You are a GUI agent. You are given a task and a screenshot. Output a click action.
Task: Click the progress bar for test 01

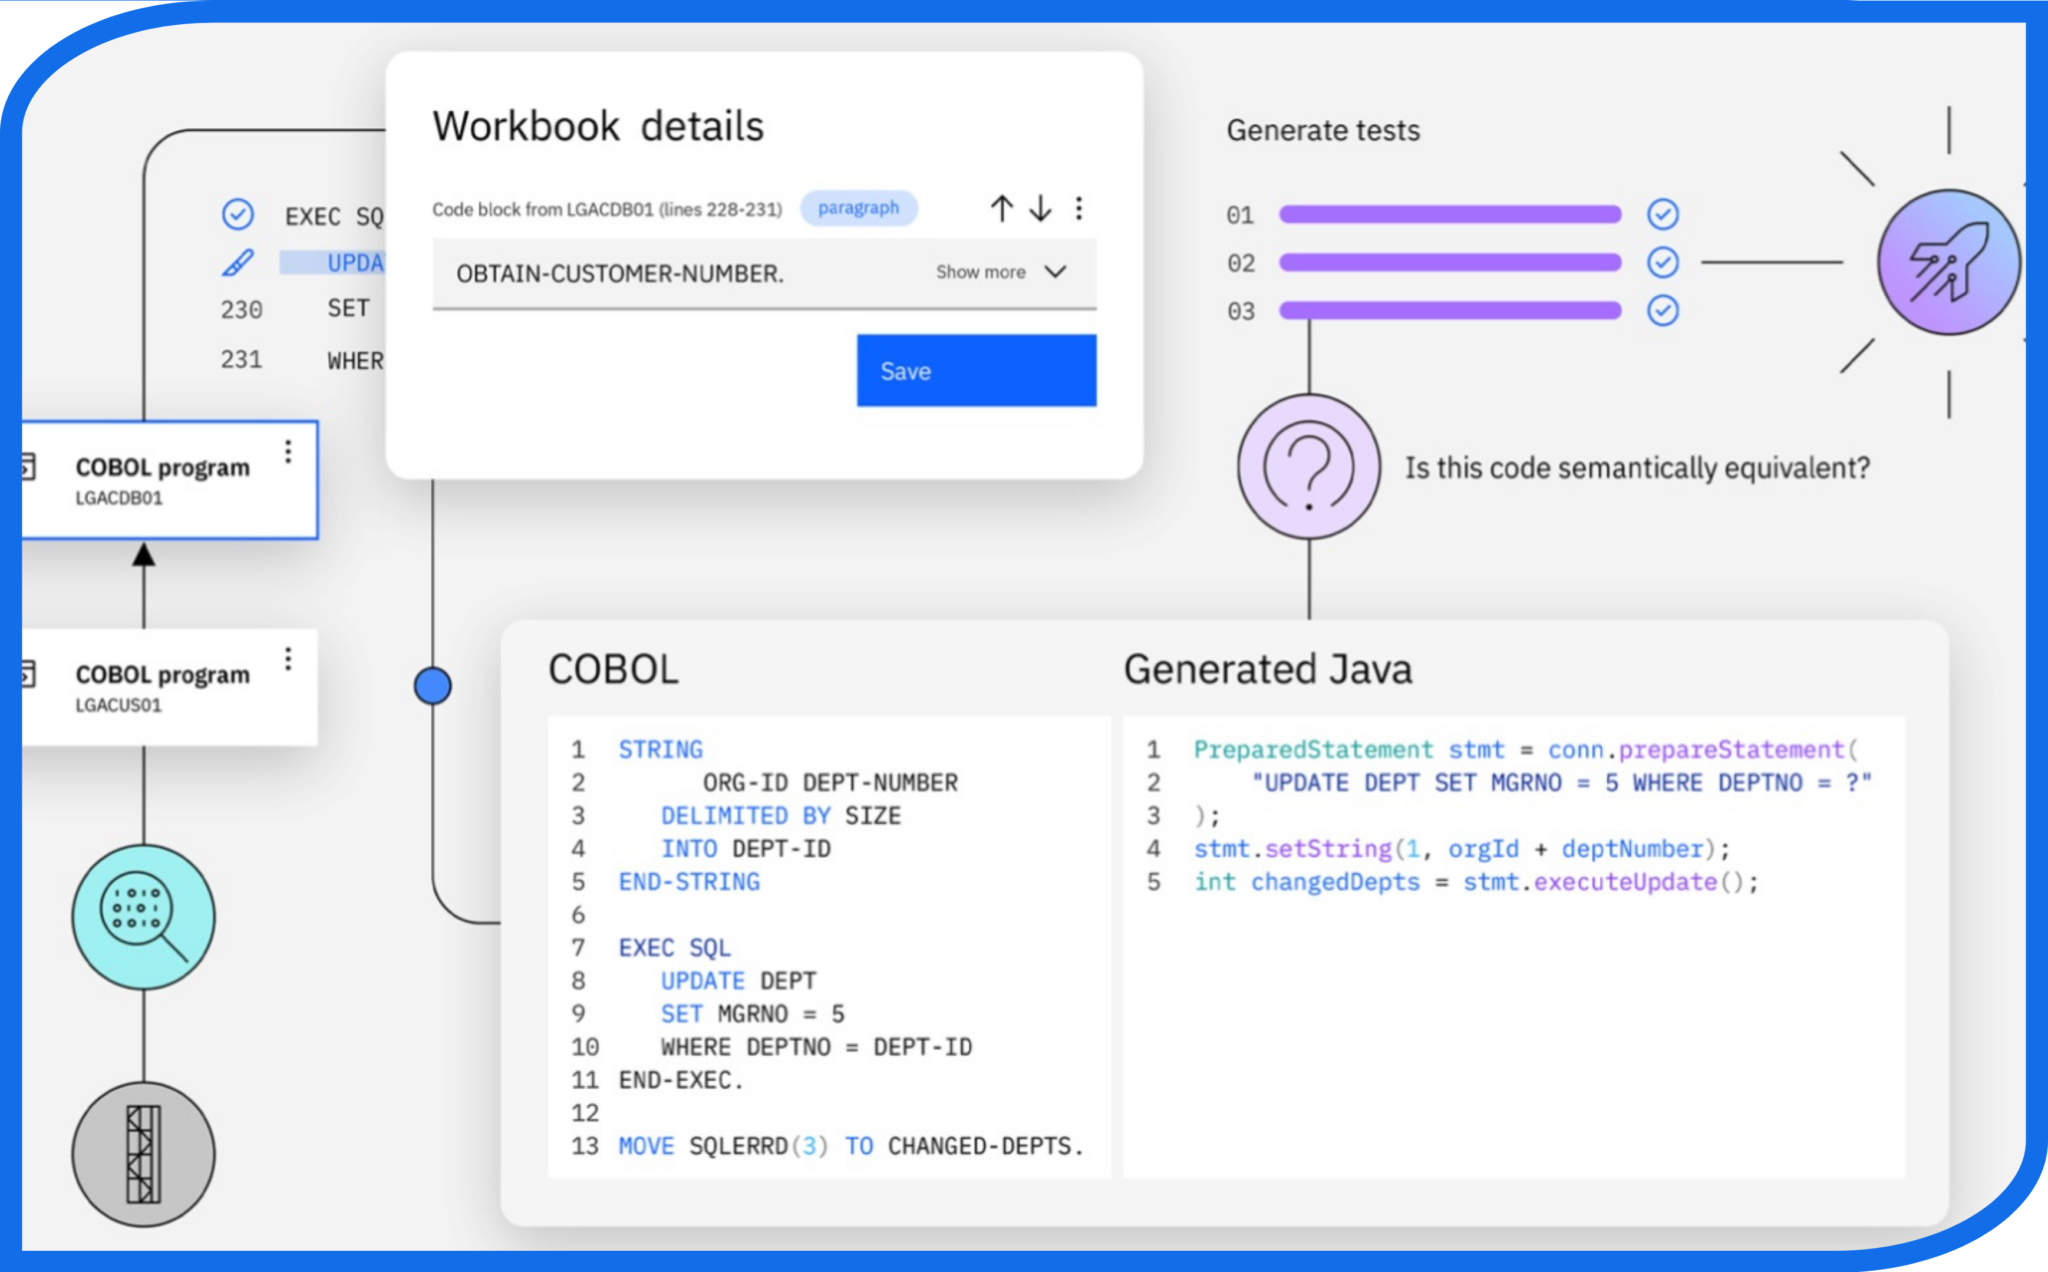(1450, 214)
